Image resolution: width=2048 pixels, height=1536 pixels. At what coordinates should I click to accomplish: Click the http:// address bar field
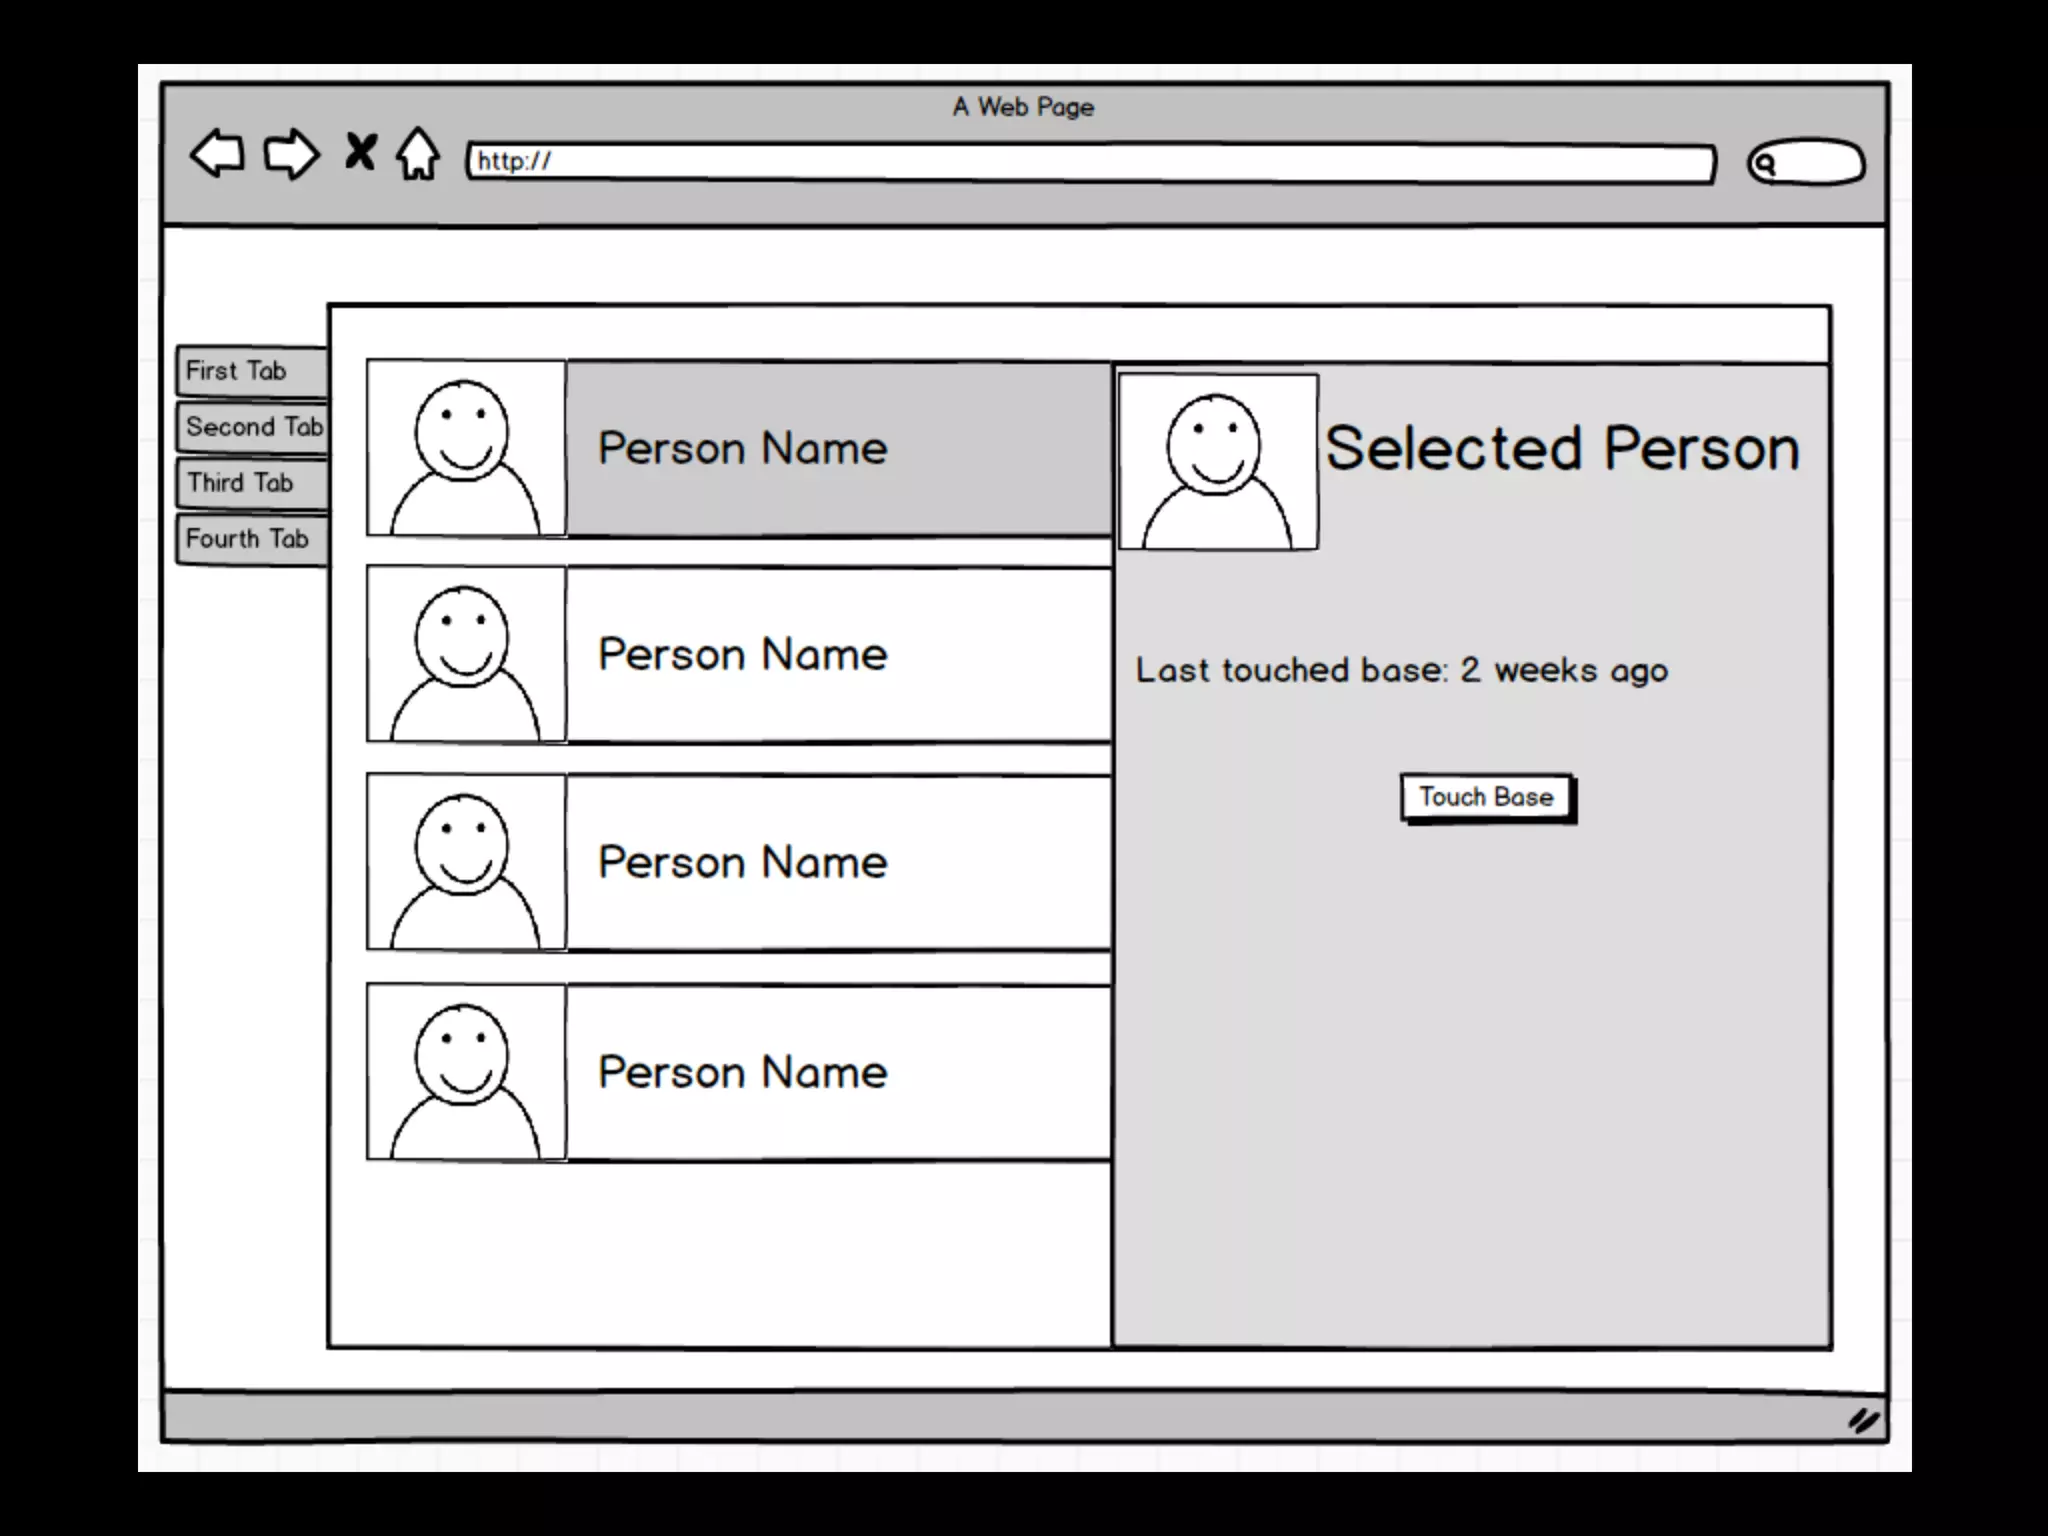[1090, 162]
